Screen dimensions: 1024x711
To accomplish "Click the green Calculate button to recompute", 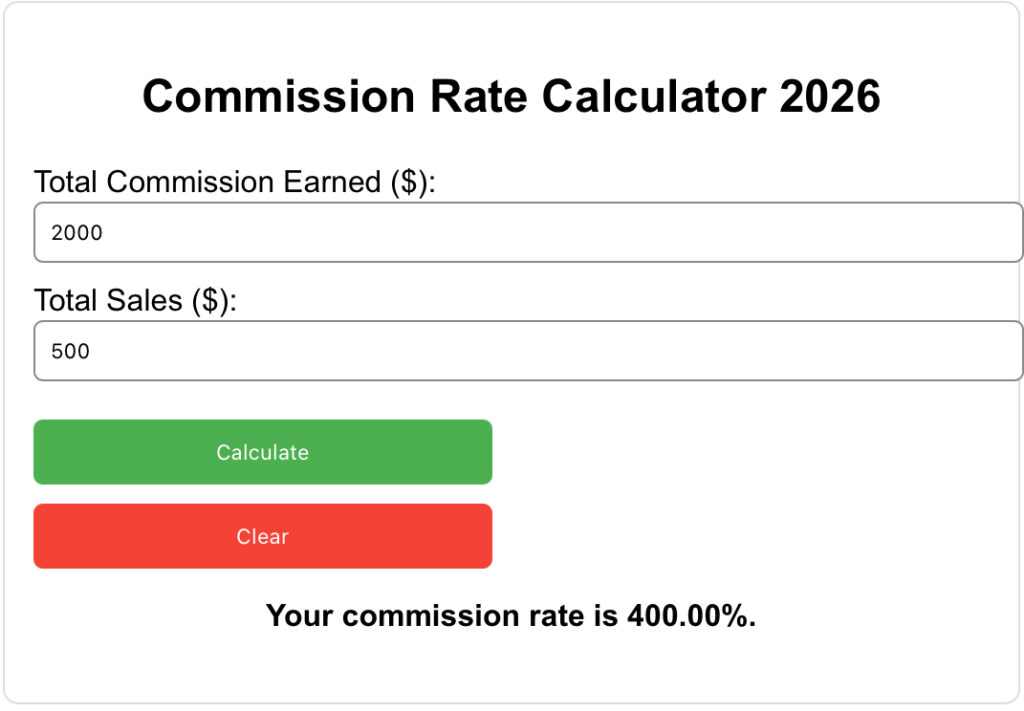I will coord(262,452).
